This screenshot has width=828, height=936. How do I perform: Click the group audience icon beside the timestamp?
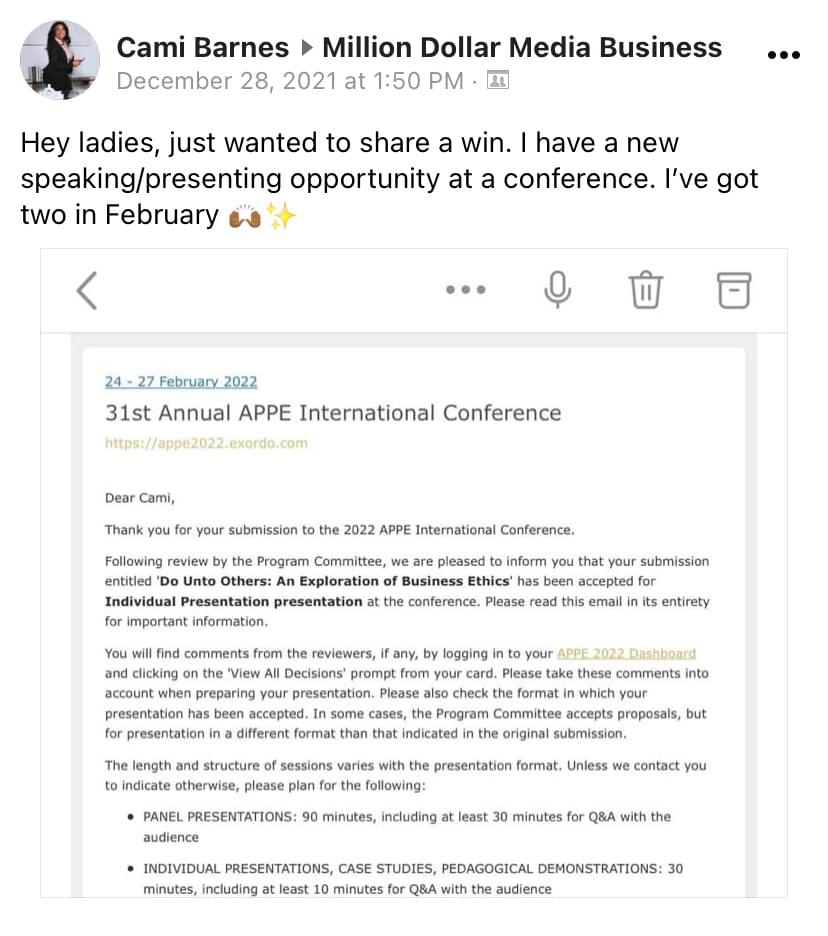click(x=497, y=81)
